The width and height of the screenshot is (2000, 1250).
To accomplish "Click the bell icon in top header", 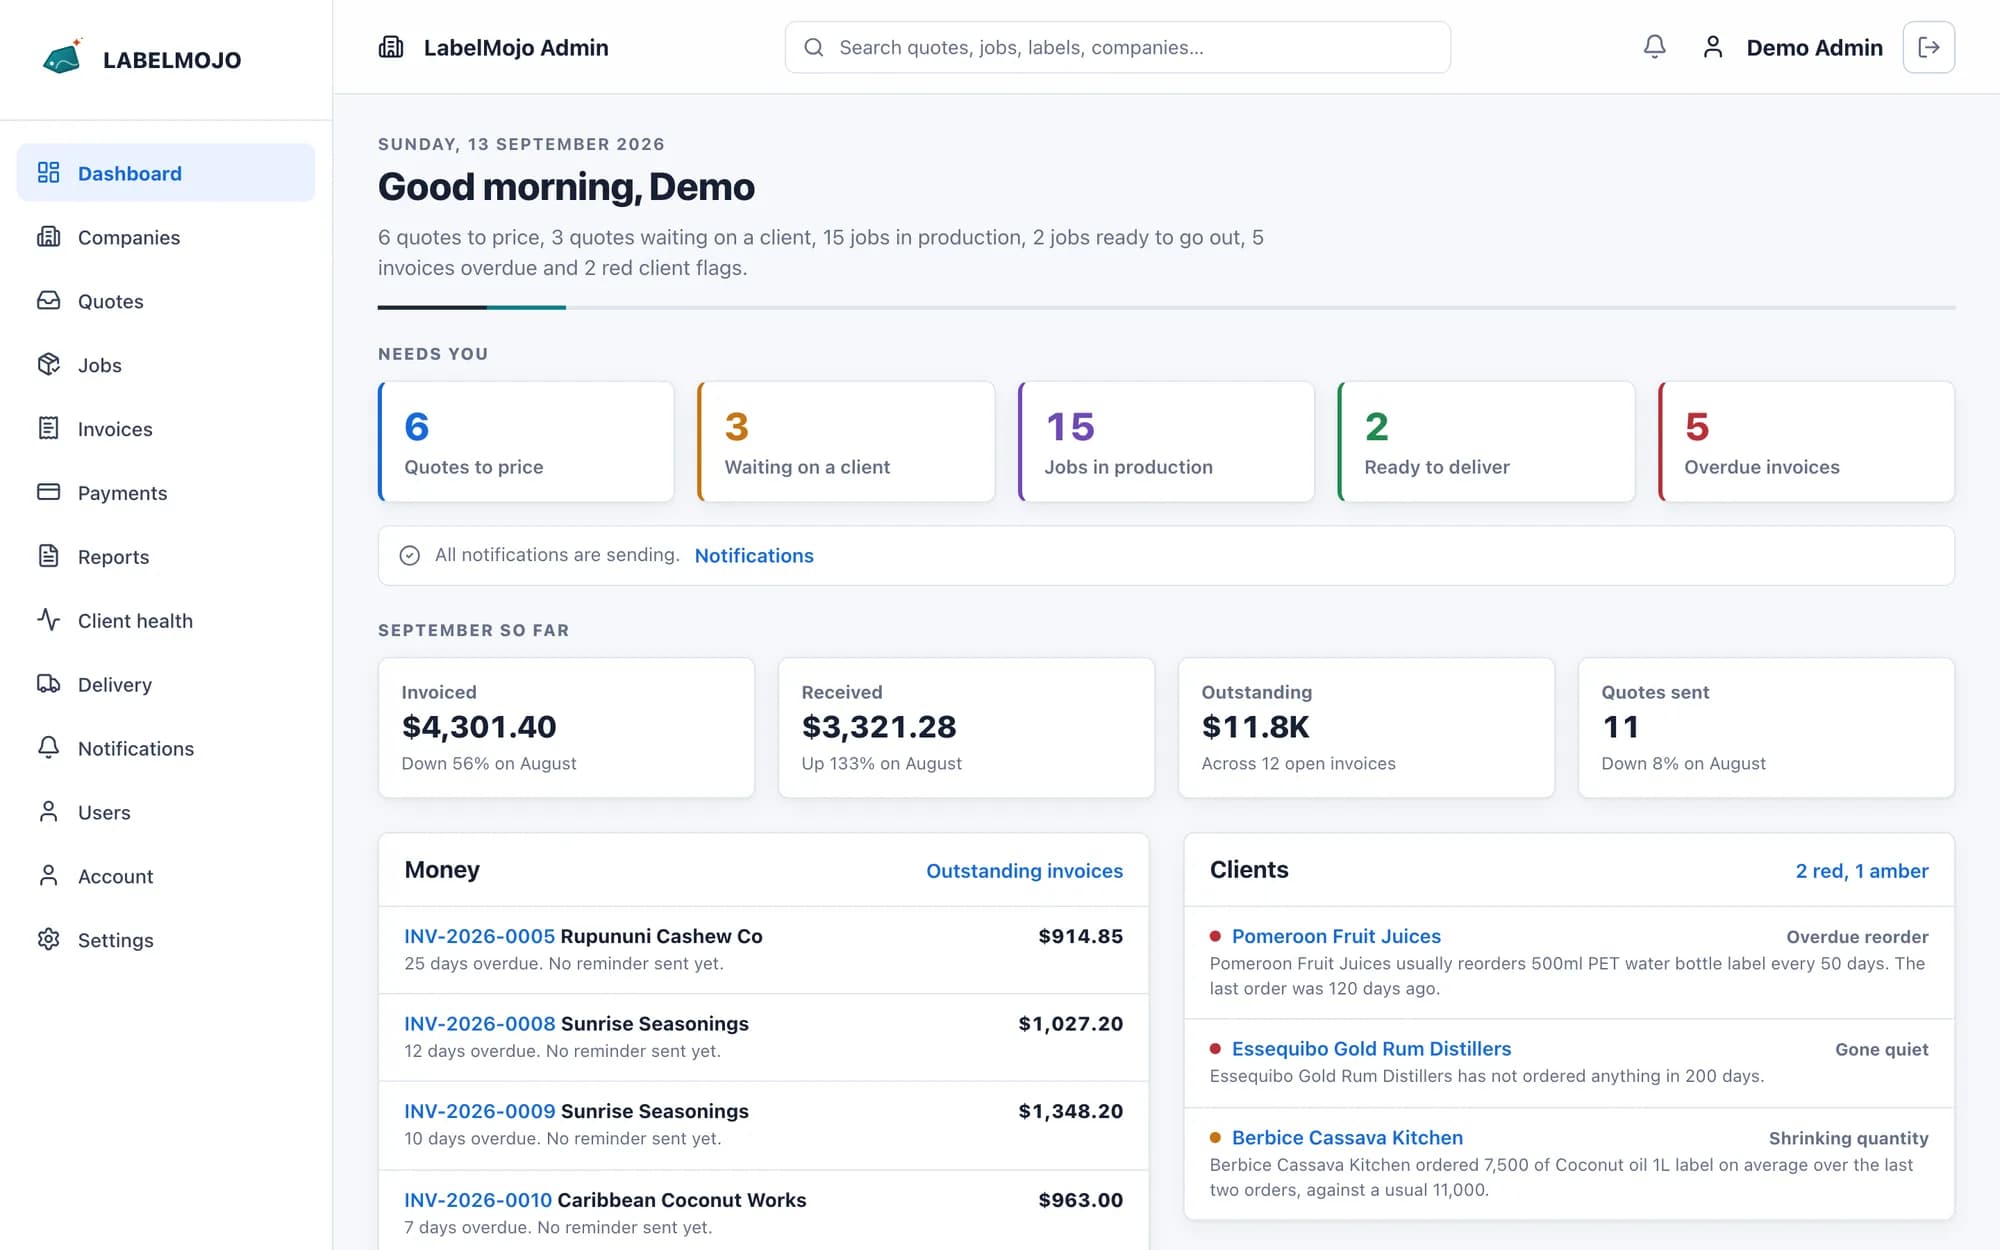I will click(x=1655, y=47).
